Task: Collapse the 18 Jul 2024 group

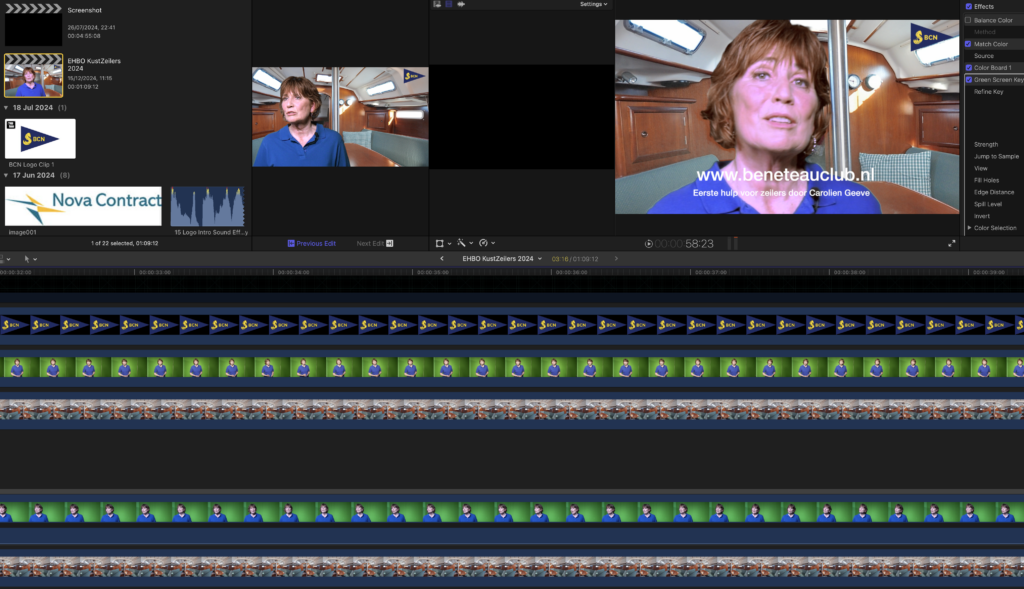Action: pyautogui.click(x=8, y=107)
